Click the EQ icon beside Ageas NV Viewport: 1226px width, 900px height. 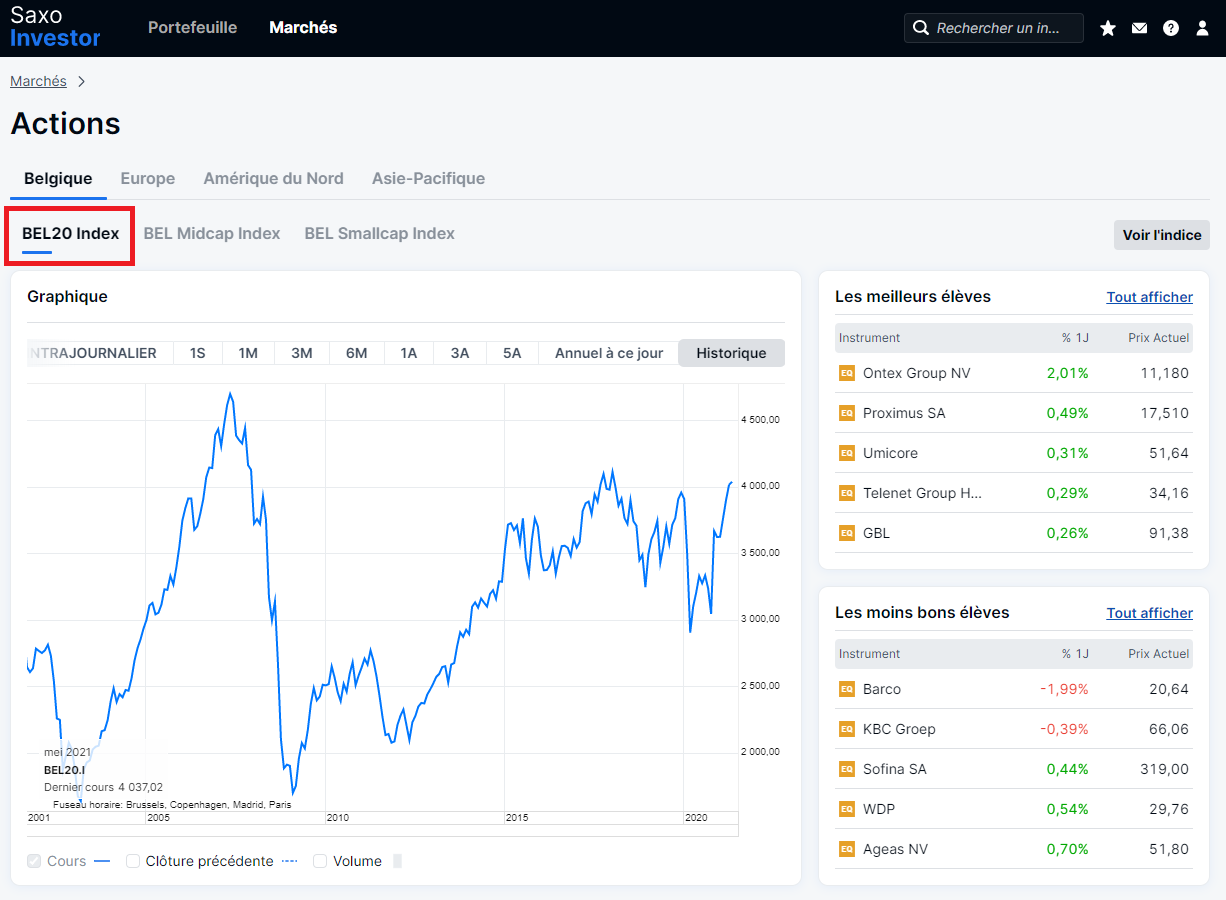847,849
